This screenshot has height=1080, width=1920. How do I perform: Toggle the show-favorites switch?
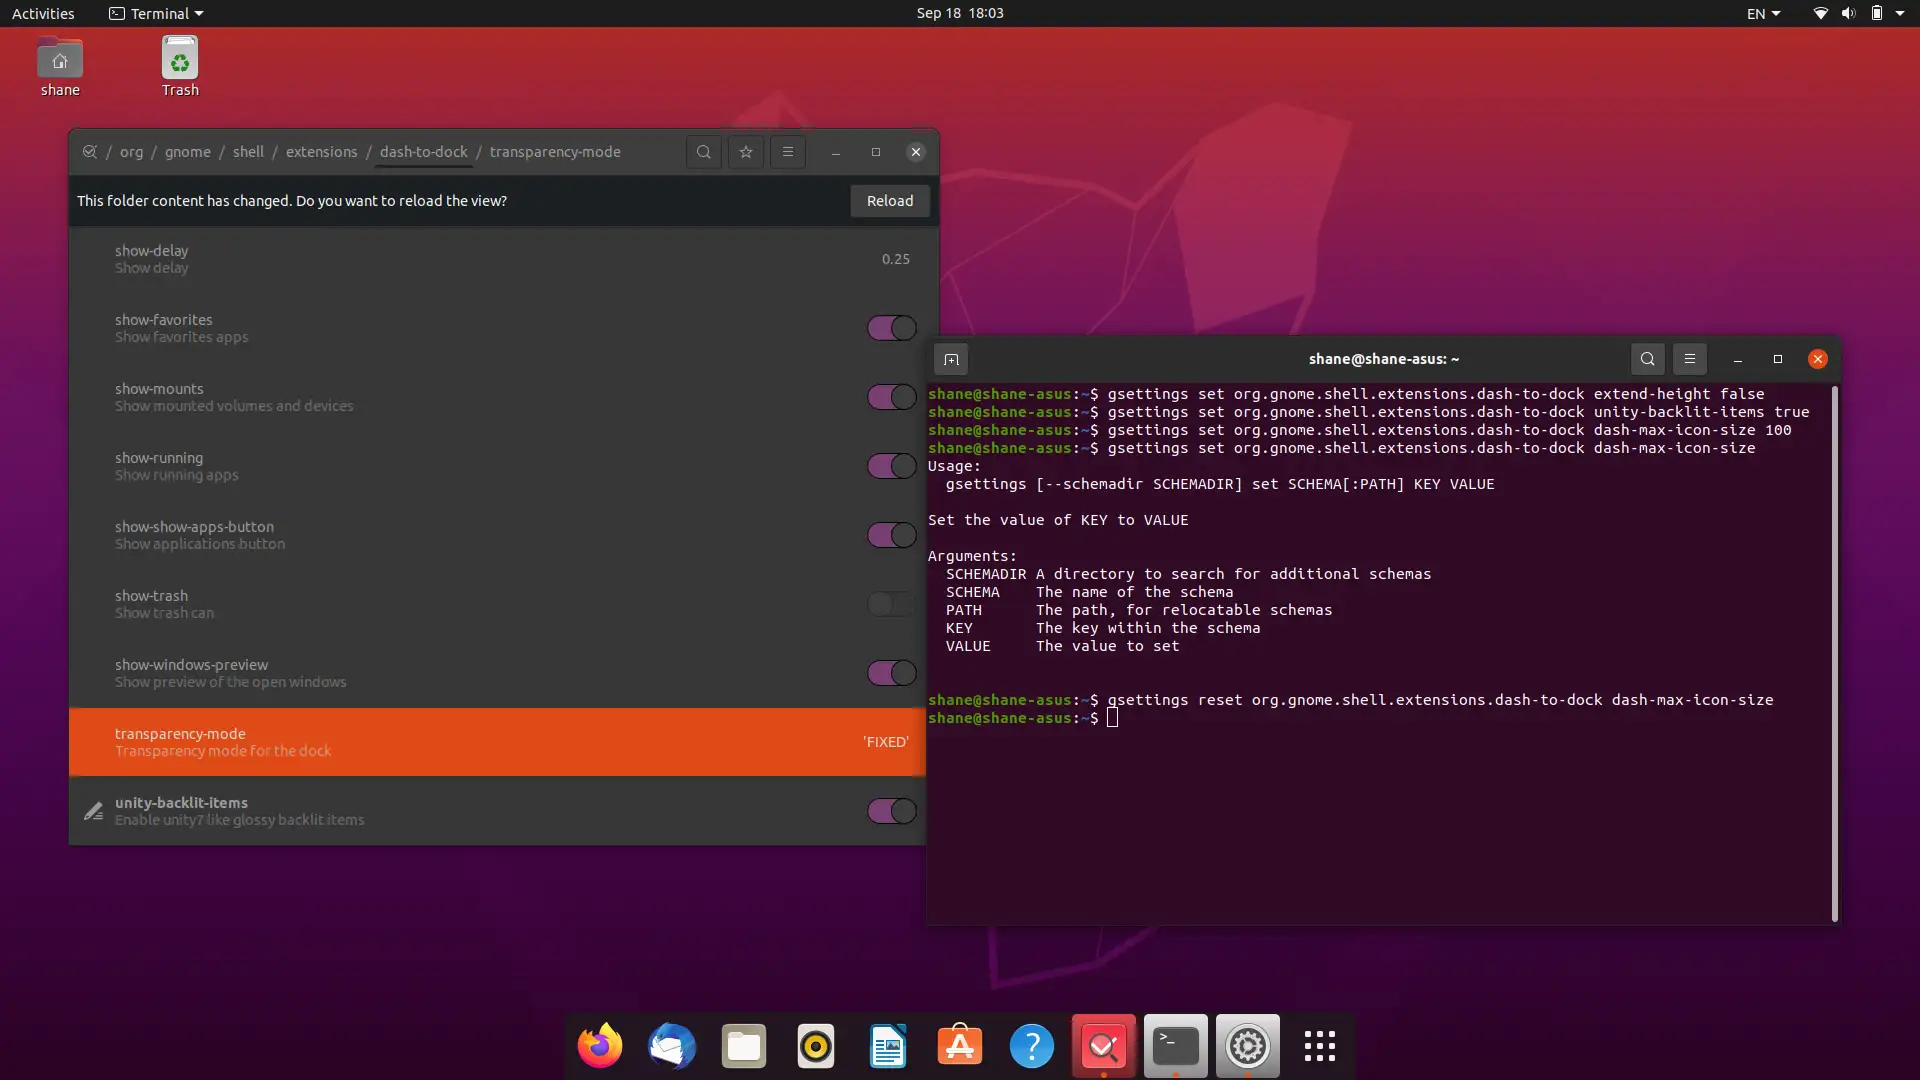891,328
